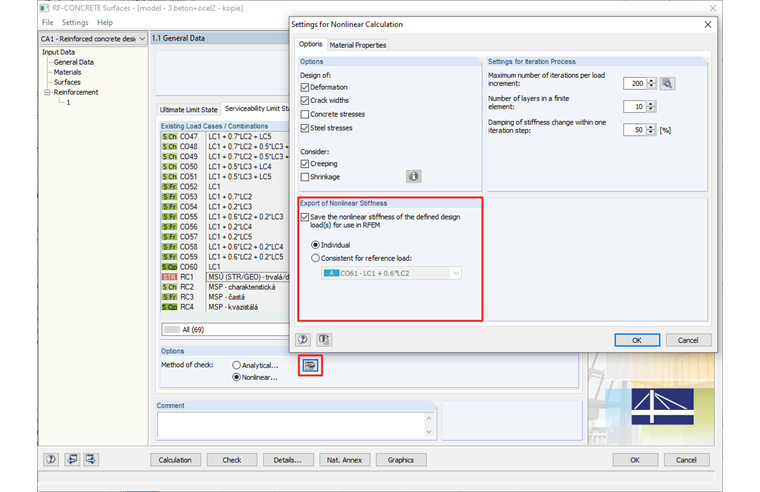The height and width of the screenshot is (492, 760).
Task: Click Cancel in the RF-CONCRETE main window
Action: (x=686, y=460)
